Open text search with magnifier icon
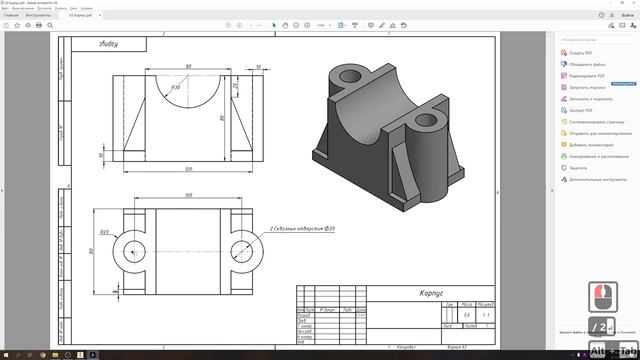Screen dimensions: 640x360 (x=50, y=25)
